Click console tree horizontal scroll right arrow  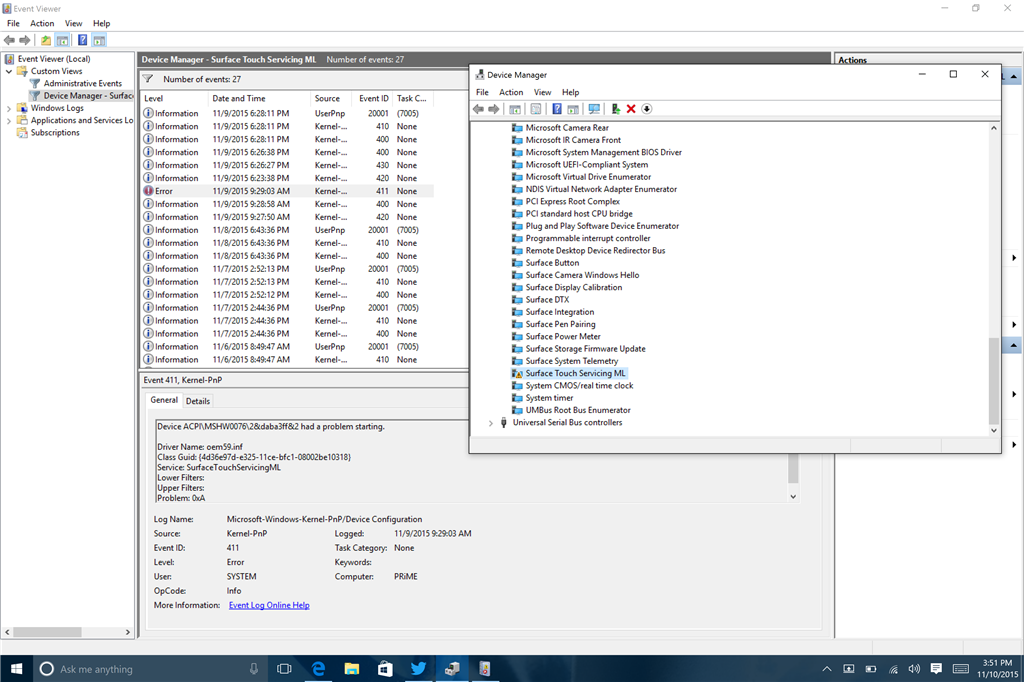pos(128,632)
